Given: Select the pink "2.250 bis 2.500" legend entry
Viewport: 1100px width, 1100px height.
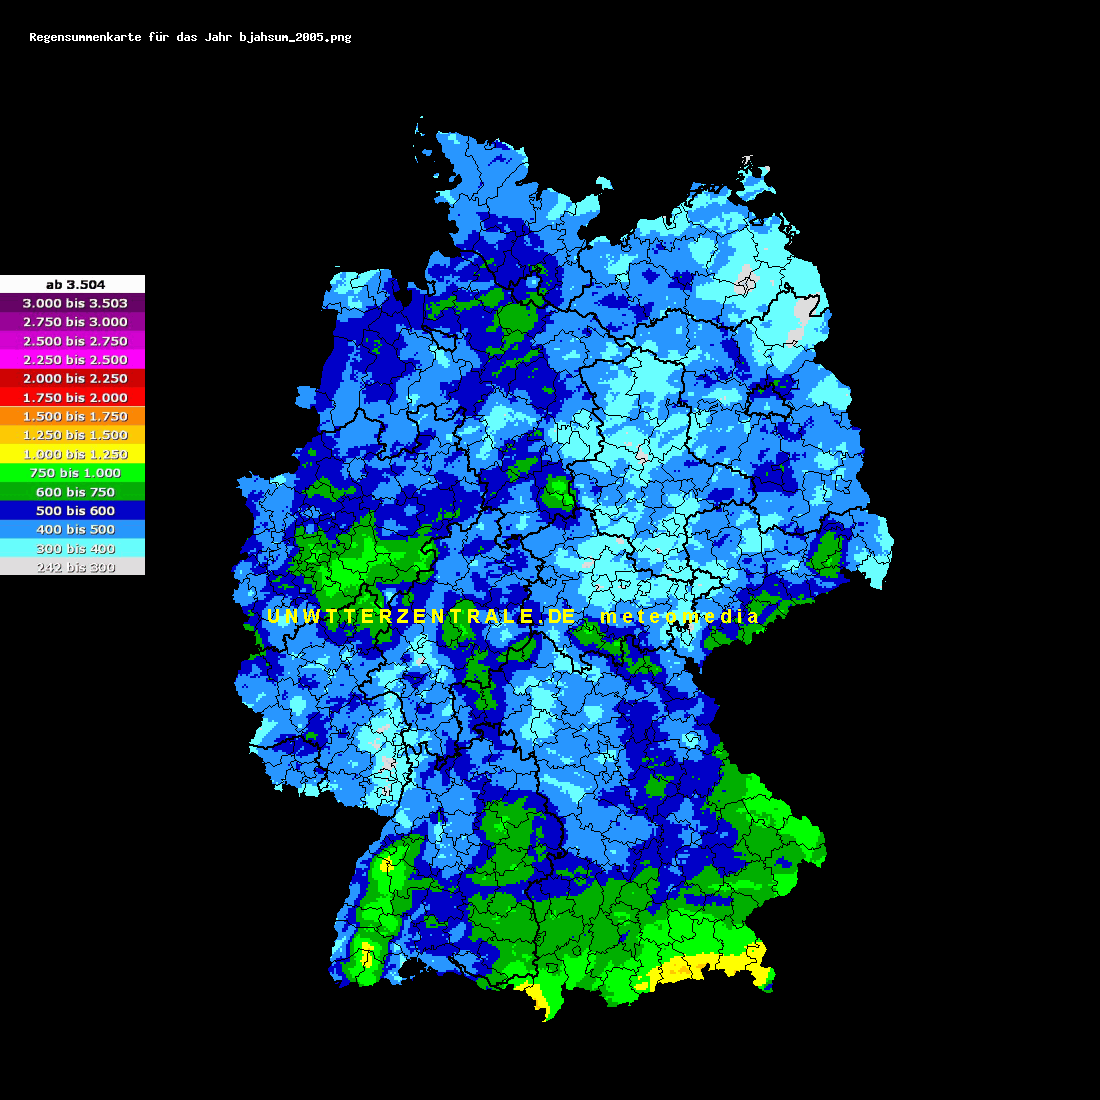Looking at the screenshot, I should pyautogui.click(x=73, y=360).
